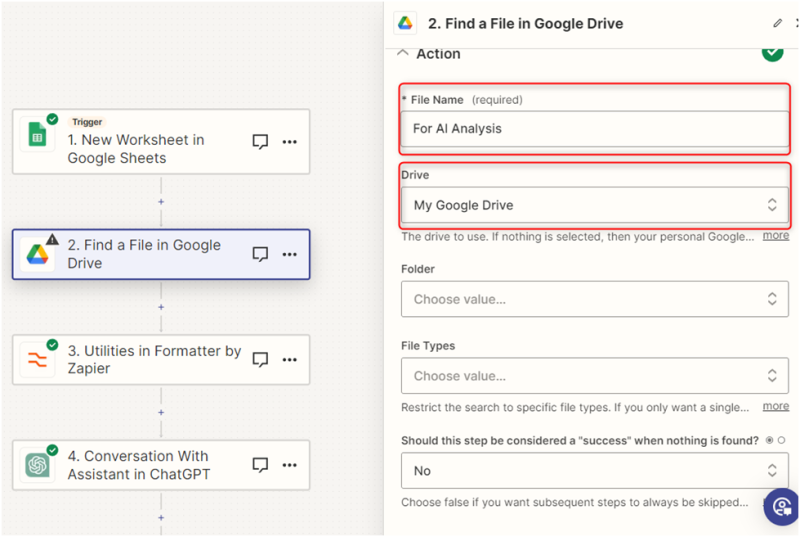Click the pencil icon to rename the step
Screen dimensions: 800x537
[777, 23]
